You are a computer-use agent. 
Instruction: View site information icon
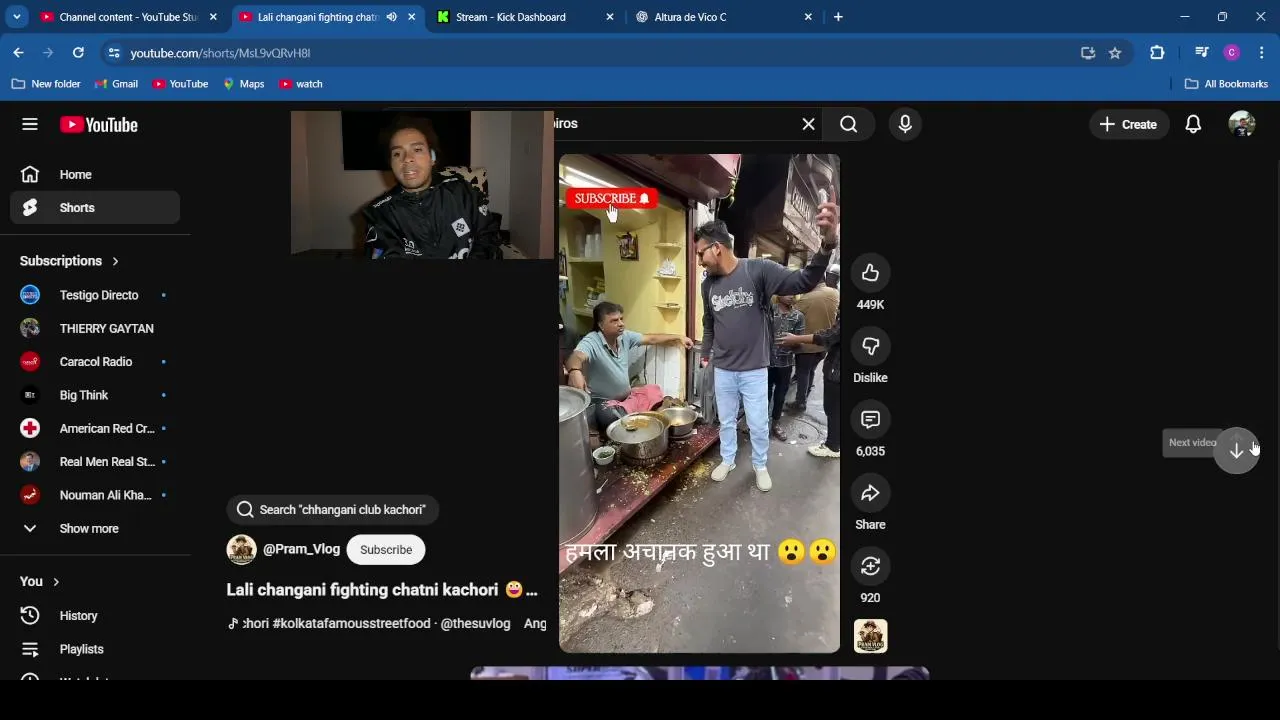point(114,53)
